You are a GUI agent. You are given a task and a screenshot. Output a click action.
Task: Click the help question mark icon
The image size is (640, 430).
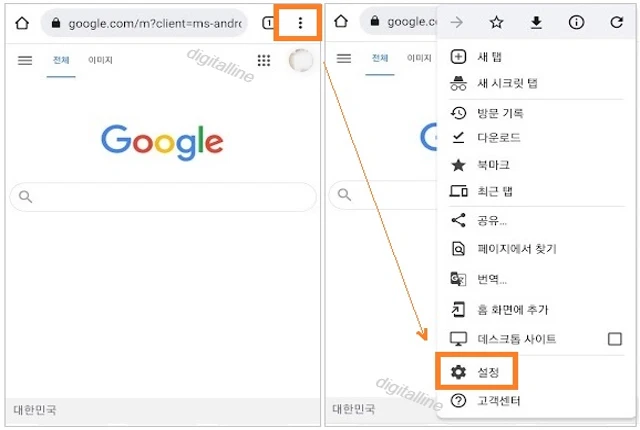point(458,401)
